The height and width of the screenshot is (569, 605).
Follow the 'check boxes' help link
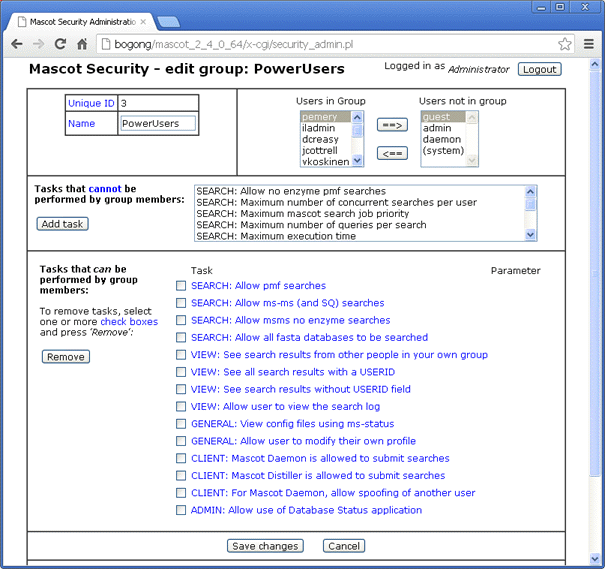[129, 322]
